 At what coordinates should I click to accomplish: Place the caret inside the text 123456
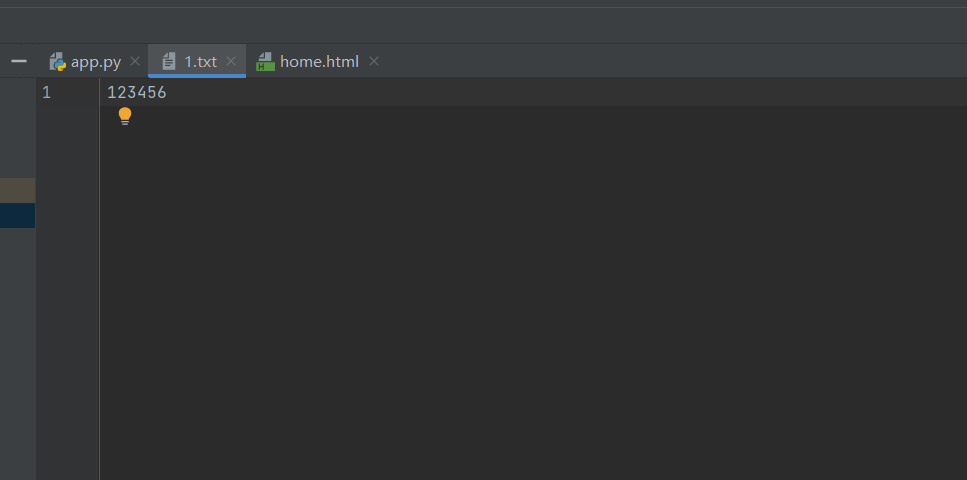click(137, 93)
